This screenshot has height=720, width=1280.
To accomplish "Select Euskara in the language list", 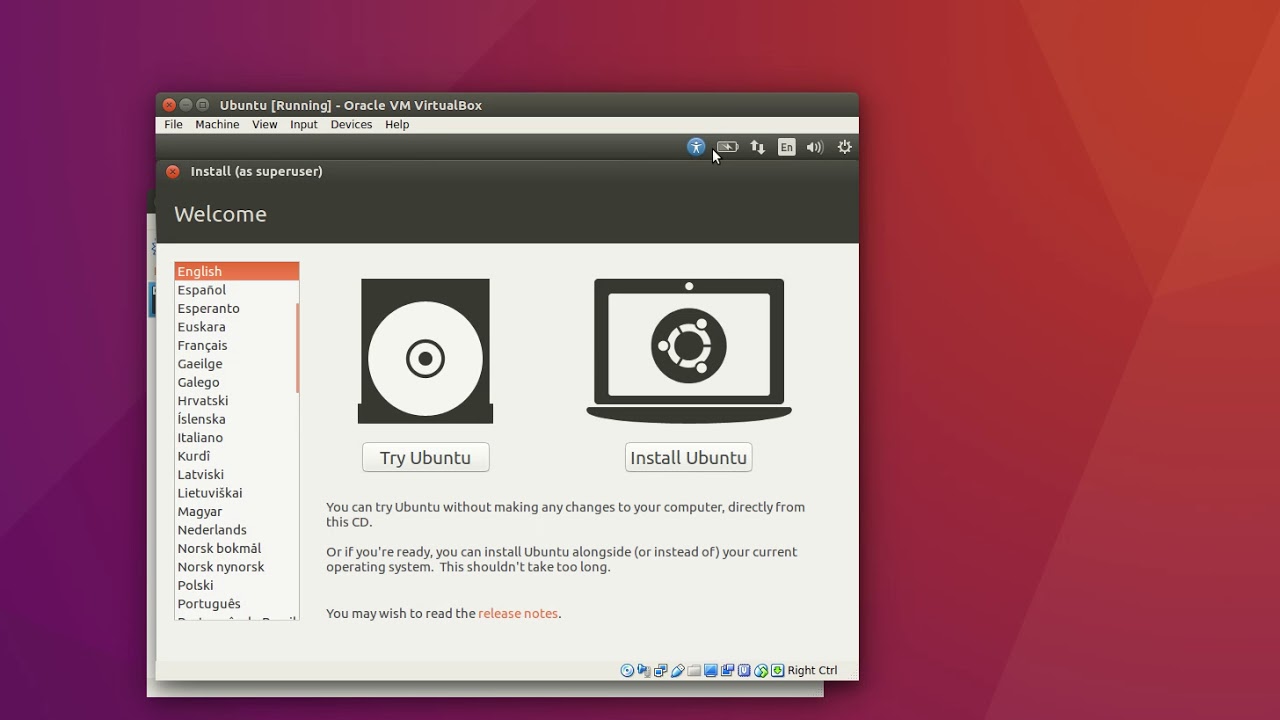I will 236,327.
